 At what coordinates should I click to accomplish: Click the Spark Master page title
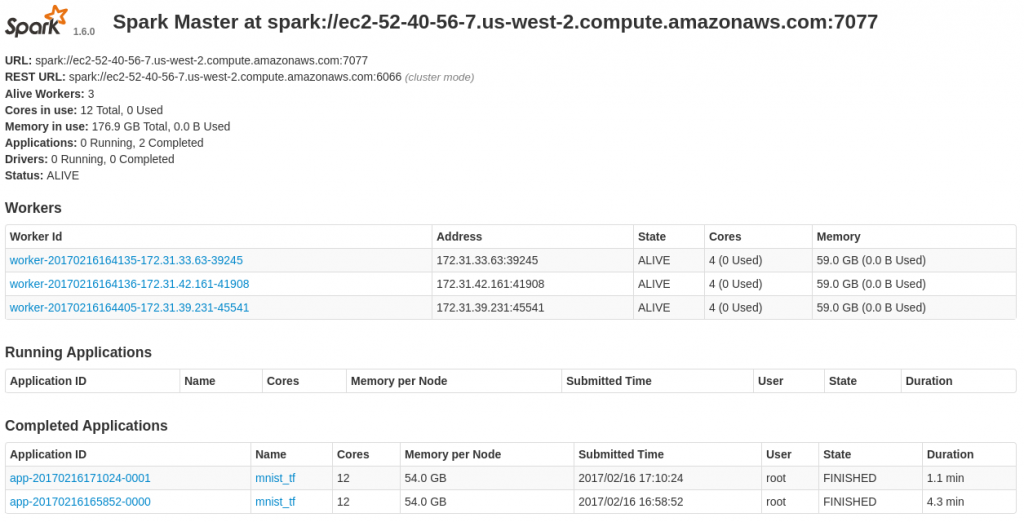(495, 22)
